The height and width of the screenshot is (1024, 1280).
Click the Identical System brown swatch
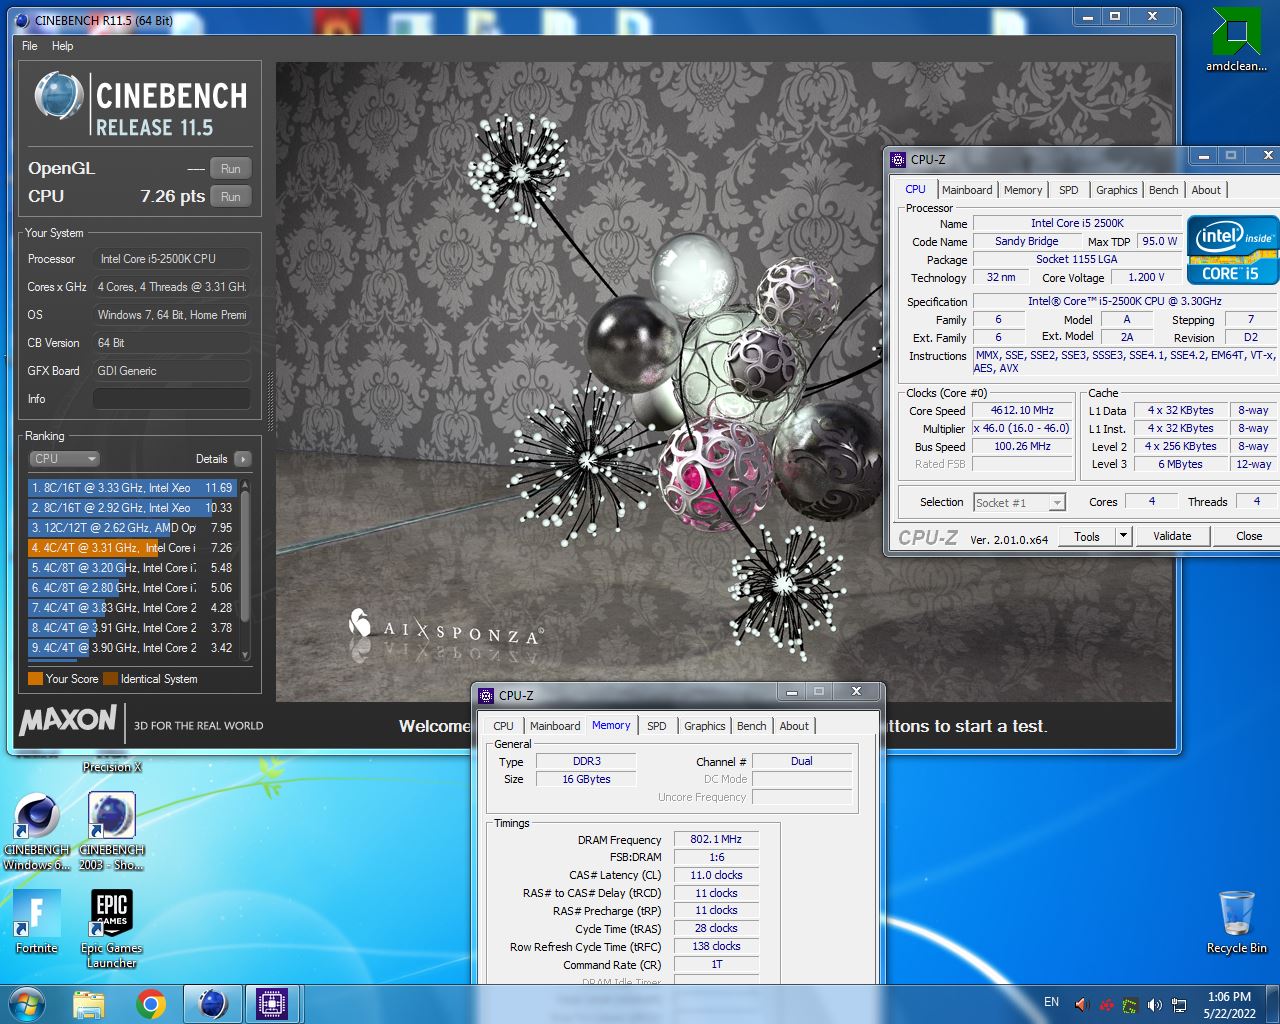point(111,679)
